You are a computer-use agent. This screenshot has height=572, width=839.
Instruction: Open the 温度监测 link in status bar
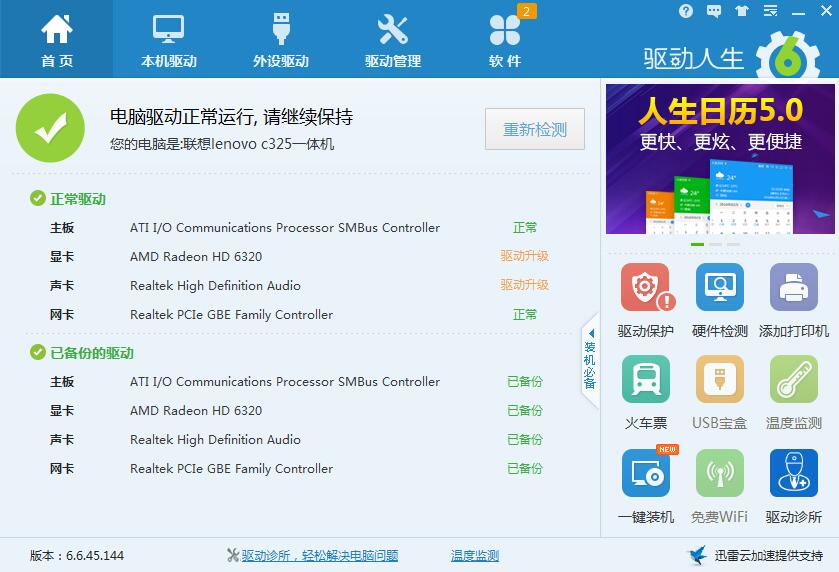coord(475,555)
